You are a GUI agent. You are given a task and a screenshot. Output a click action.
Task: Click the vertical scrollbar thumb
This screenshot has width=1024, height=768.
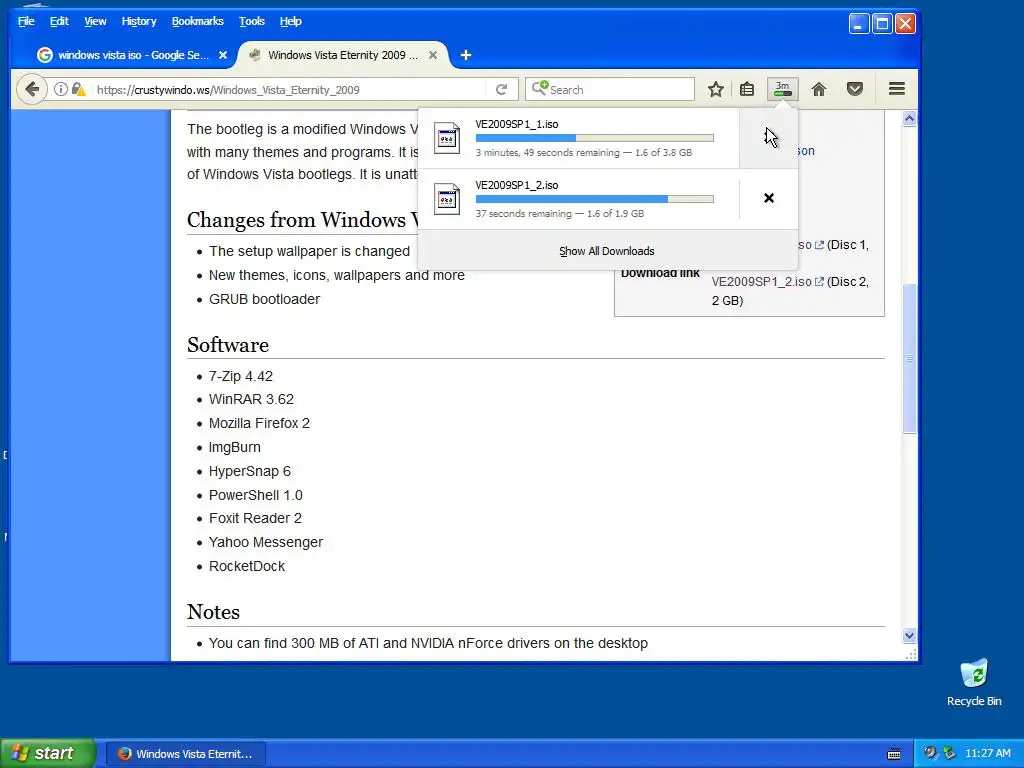(909, 358)
